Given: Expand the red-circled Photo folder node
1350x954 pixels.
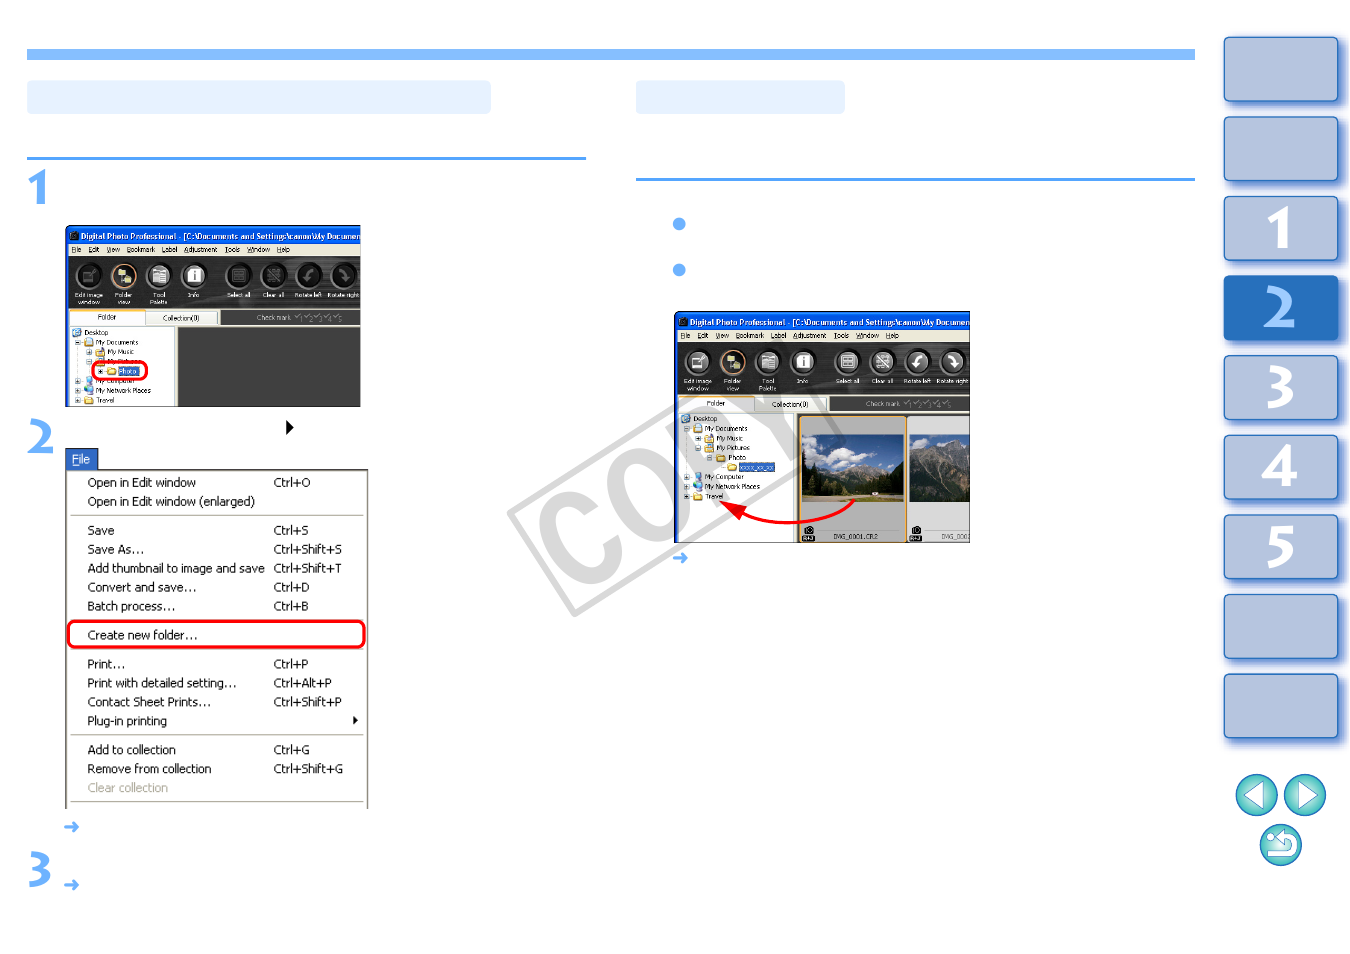Looking at the screenshot, I should 100,371.
